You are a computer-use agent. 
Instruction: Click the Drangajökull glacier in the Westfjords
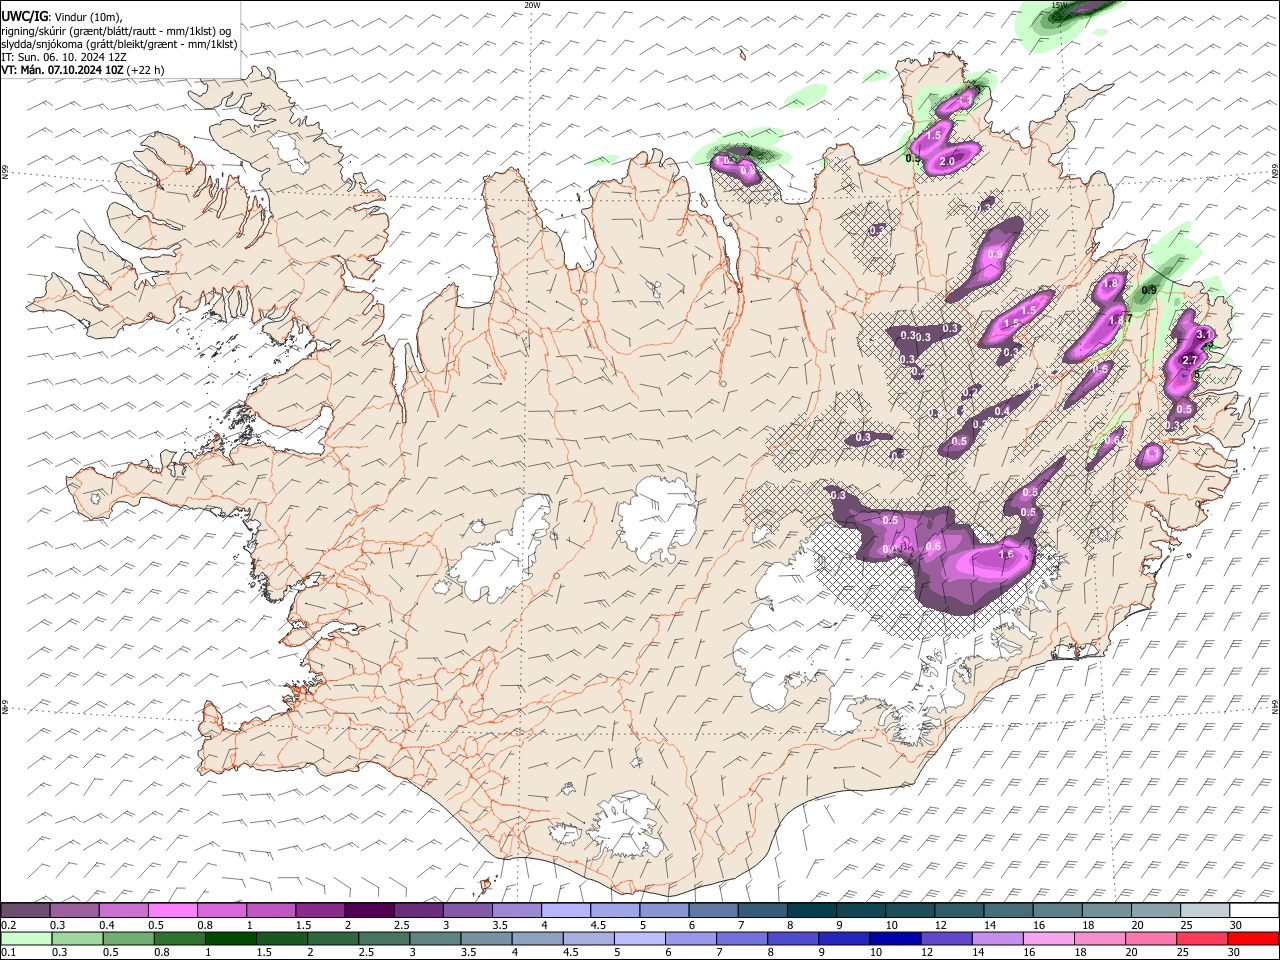pyautogui.click(x=292, y=150)
